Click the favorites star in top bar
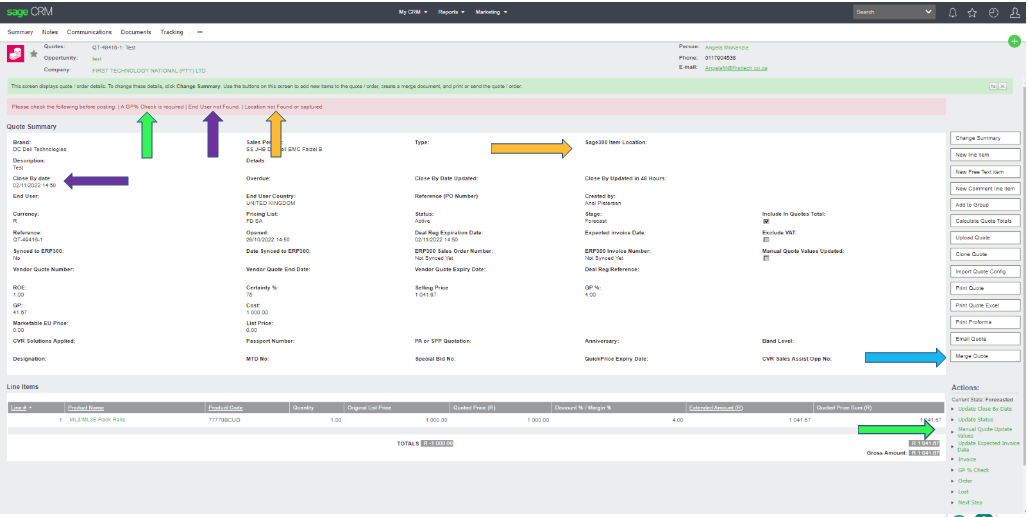The height and width of the screenshot is (517, 1028). [972, 12]
